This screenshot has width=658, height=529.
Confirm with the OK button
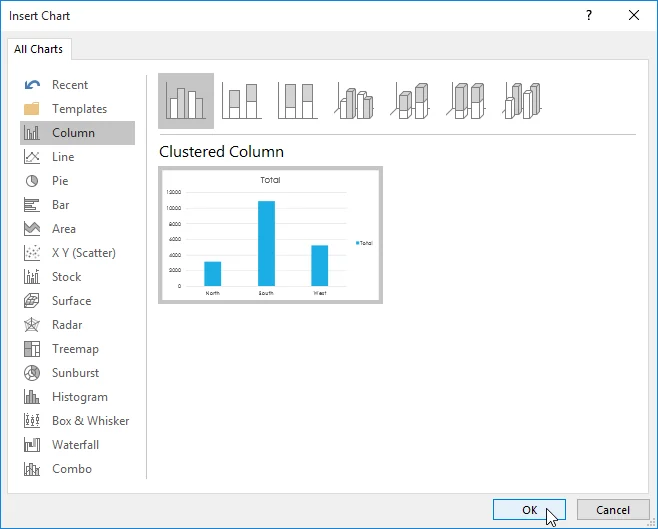point(529,510)
